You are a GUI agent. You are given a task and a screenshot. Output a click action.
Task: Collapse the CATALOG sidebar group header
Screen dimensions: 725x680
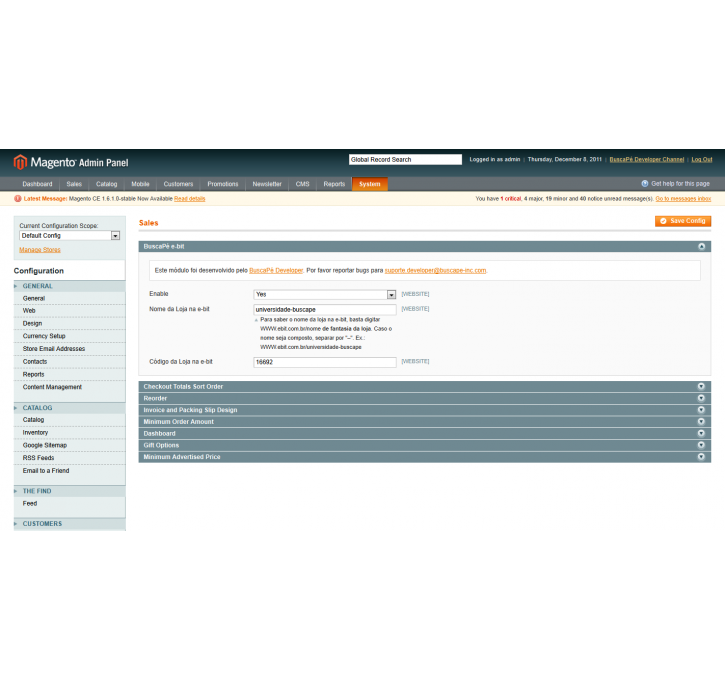coord(69,408)
